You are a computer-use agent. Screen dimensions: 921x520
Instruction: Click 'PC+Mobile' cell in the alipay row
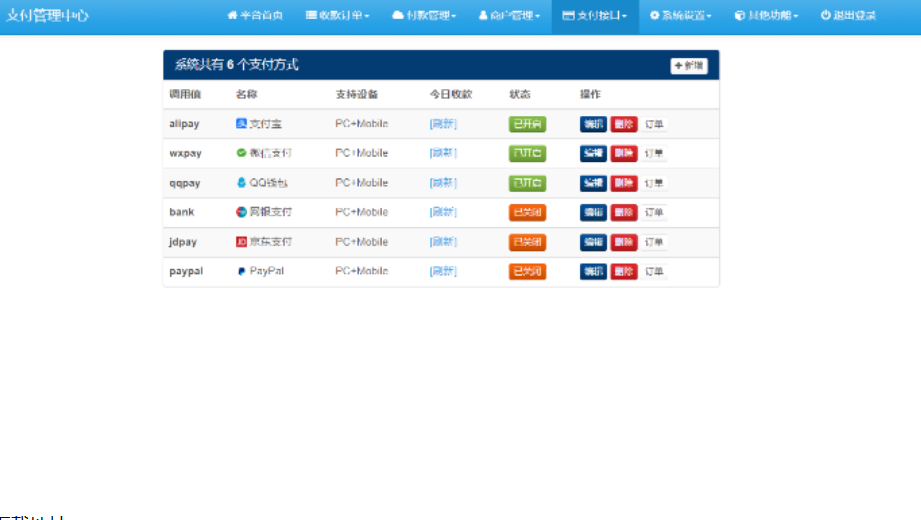click(362, 124)
